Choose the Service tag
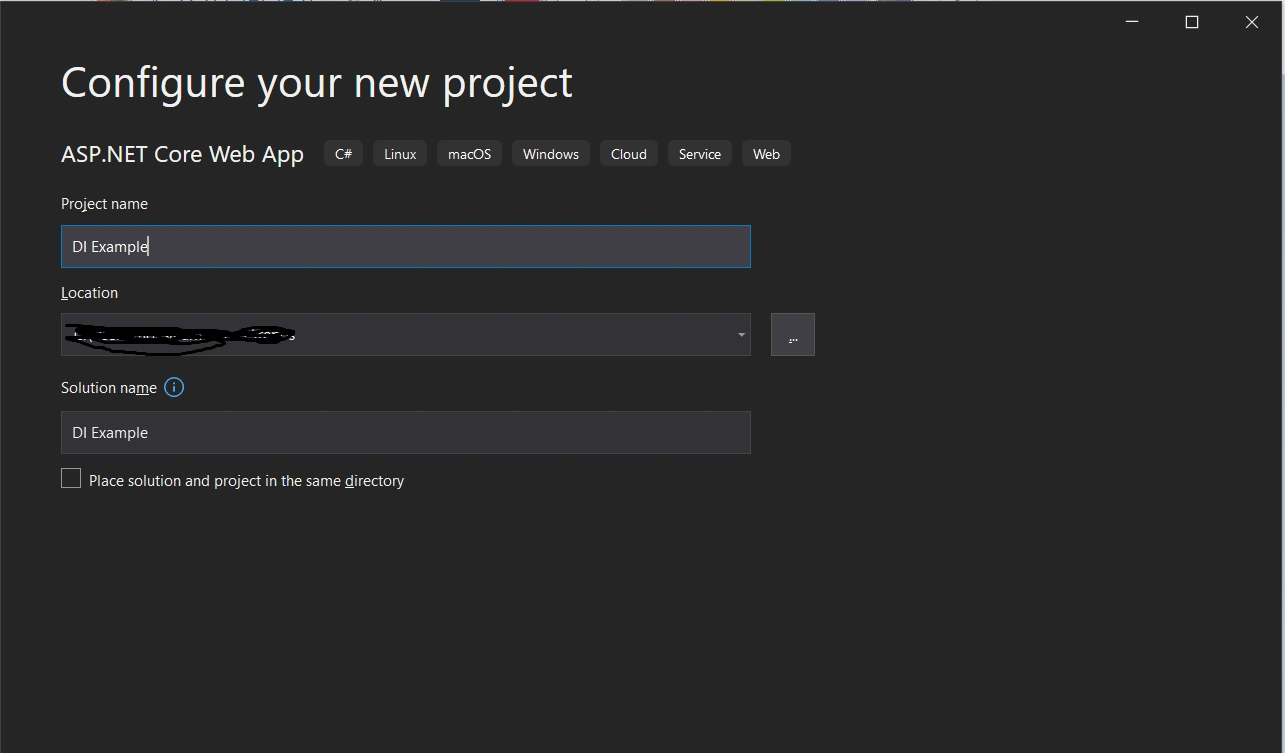This screenshot has height=753, width=1285. click(x=700, y=154)
